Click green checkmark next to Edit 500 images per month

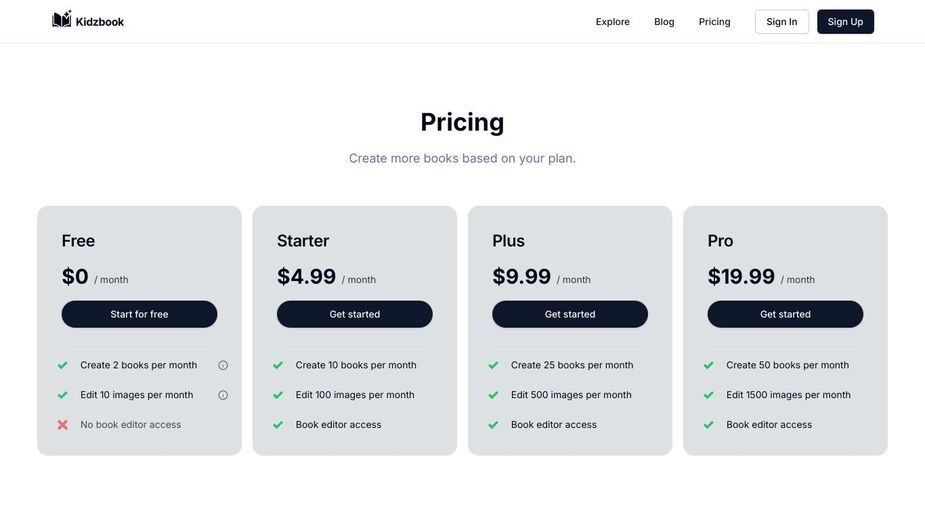pos(493,395)
